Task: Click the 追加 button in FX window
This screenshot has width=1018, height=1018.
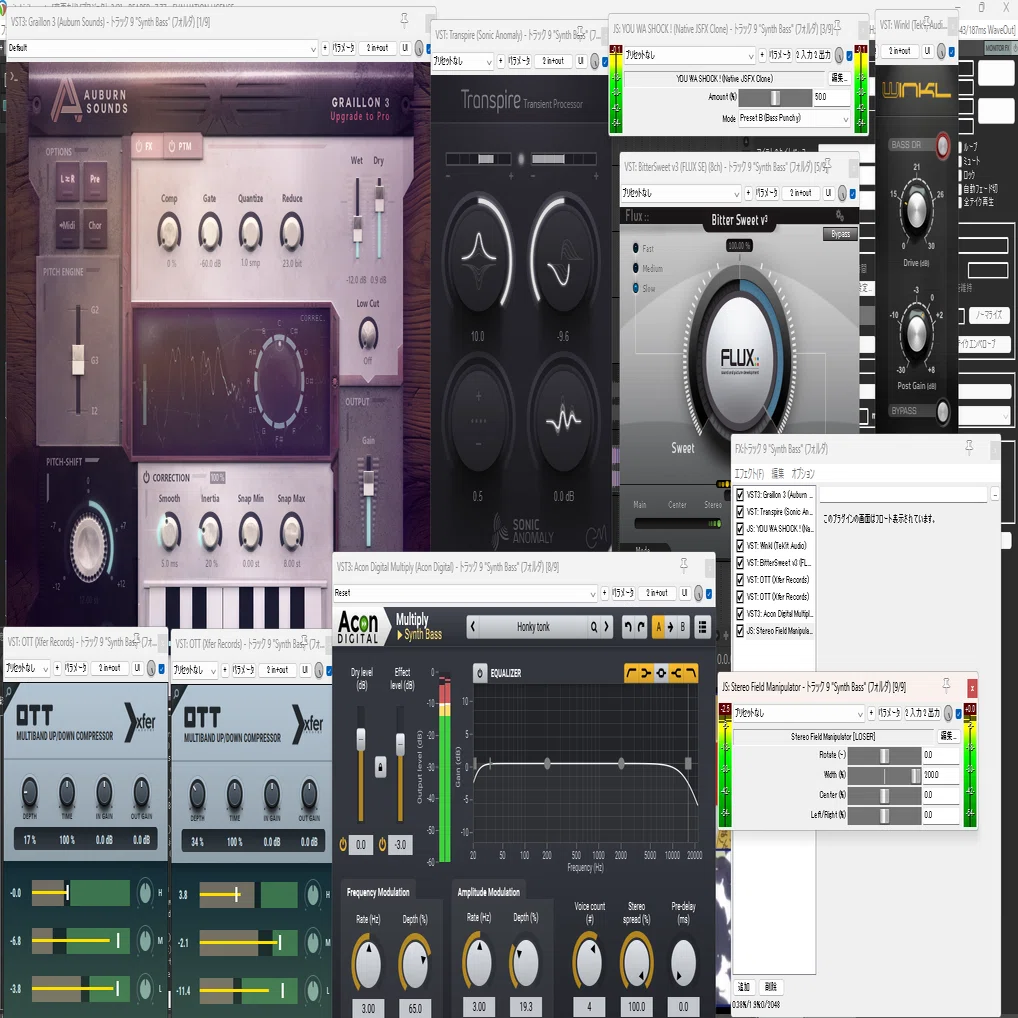Action: 743,986
